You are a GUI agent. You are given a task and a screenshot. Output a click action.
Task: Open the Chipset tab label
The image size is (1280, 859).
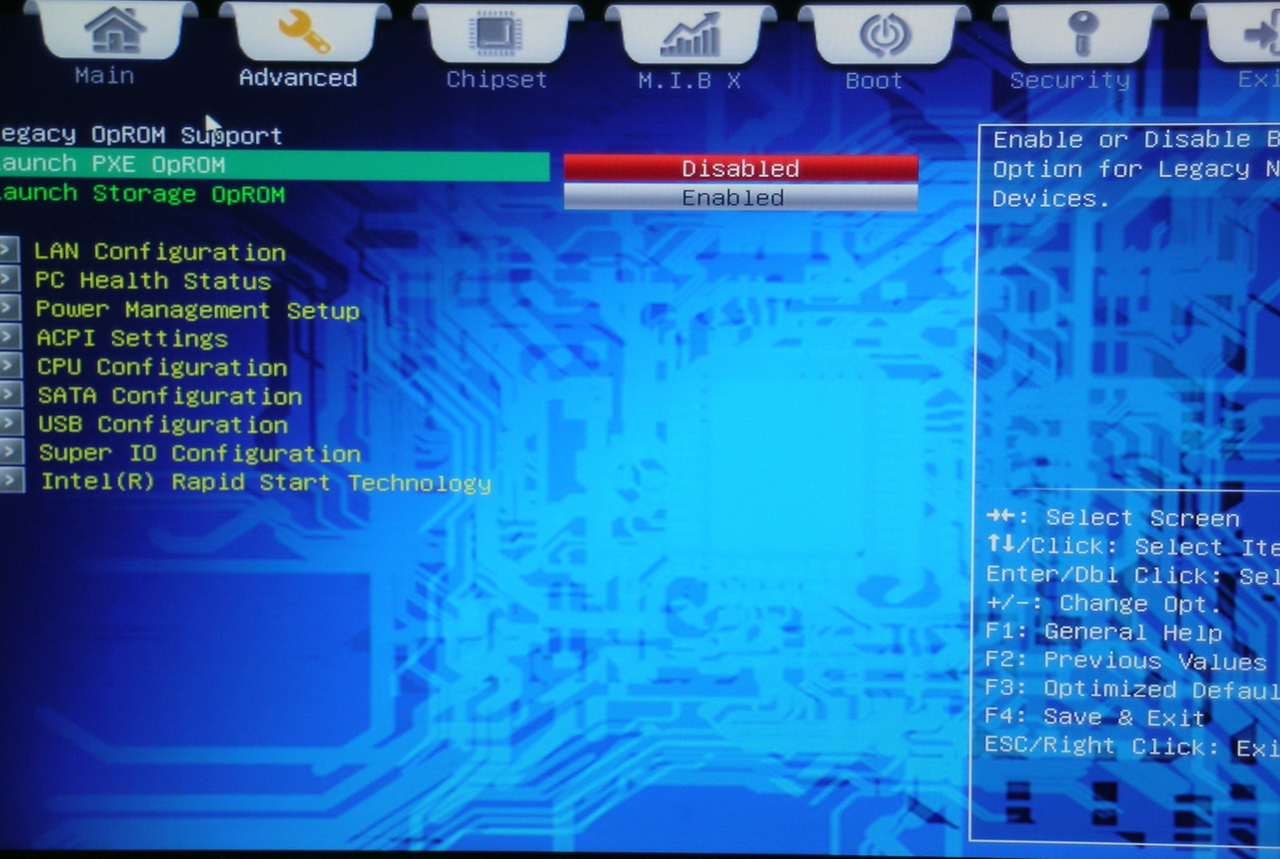(x=497, y=80)
